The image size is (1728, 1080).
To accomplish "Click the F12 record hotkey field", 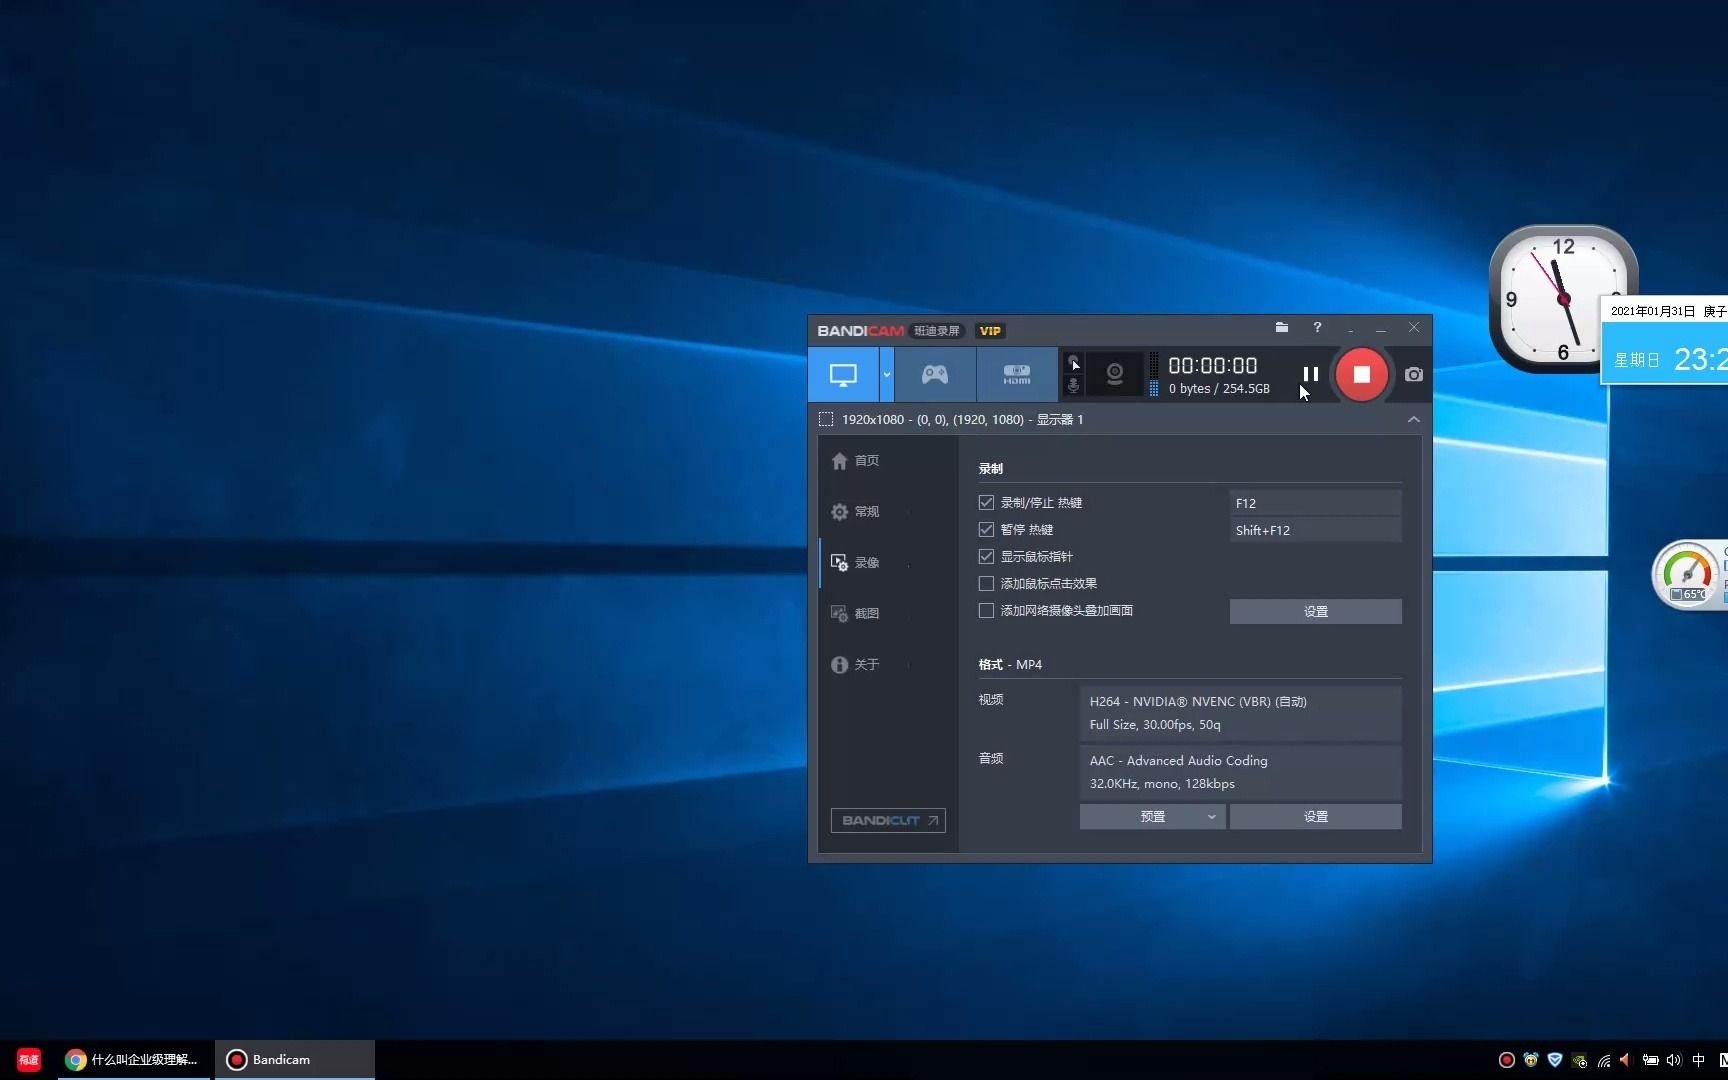I will pyautogui.click(x=1315, y=503).
